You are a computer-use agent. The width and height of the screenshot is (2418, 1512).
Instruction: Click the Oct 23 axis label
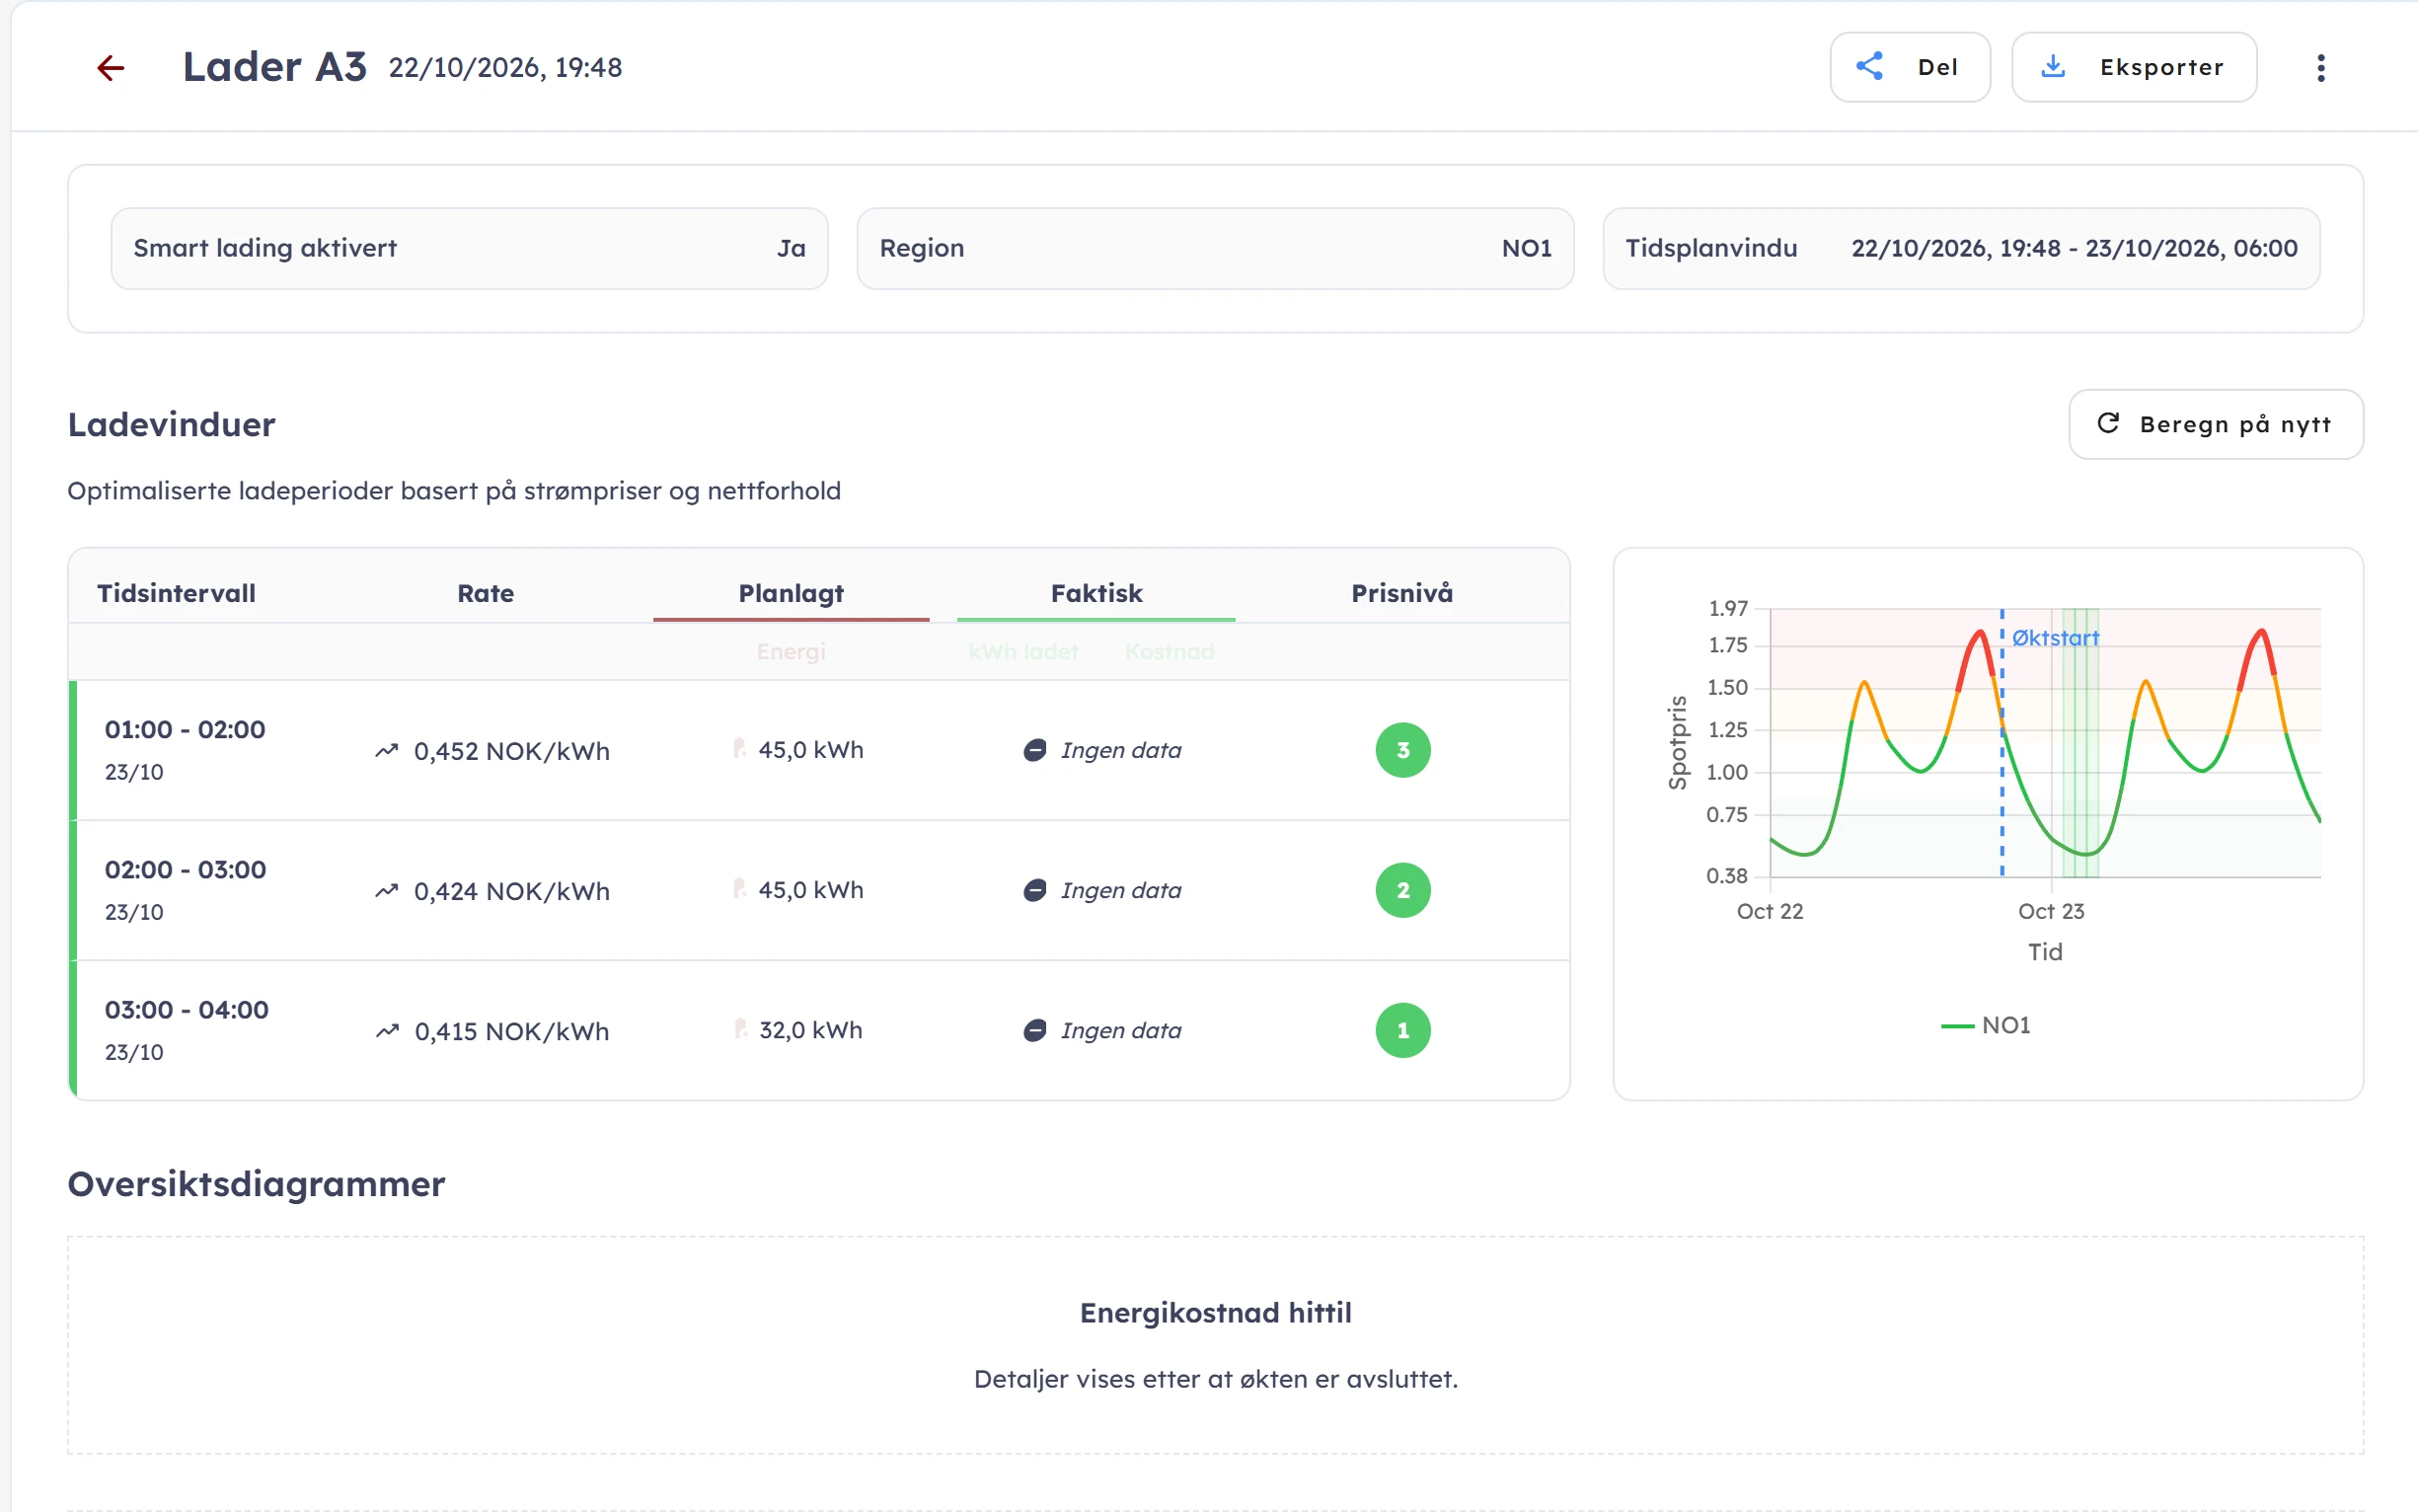pos(2051,911)
